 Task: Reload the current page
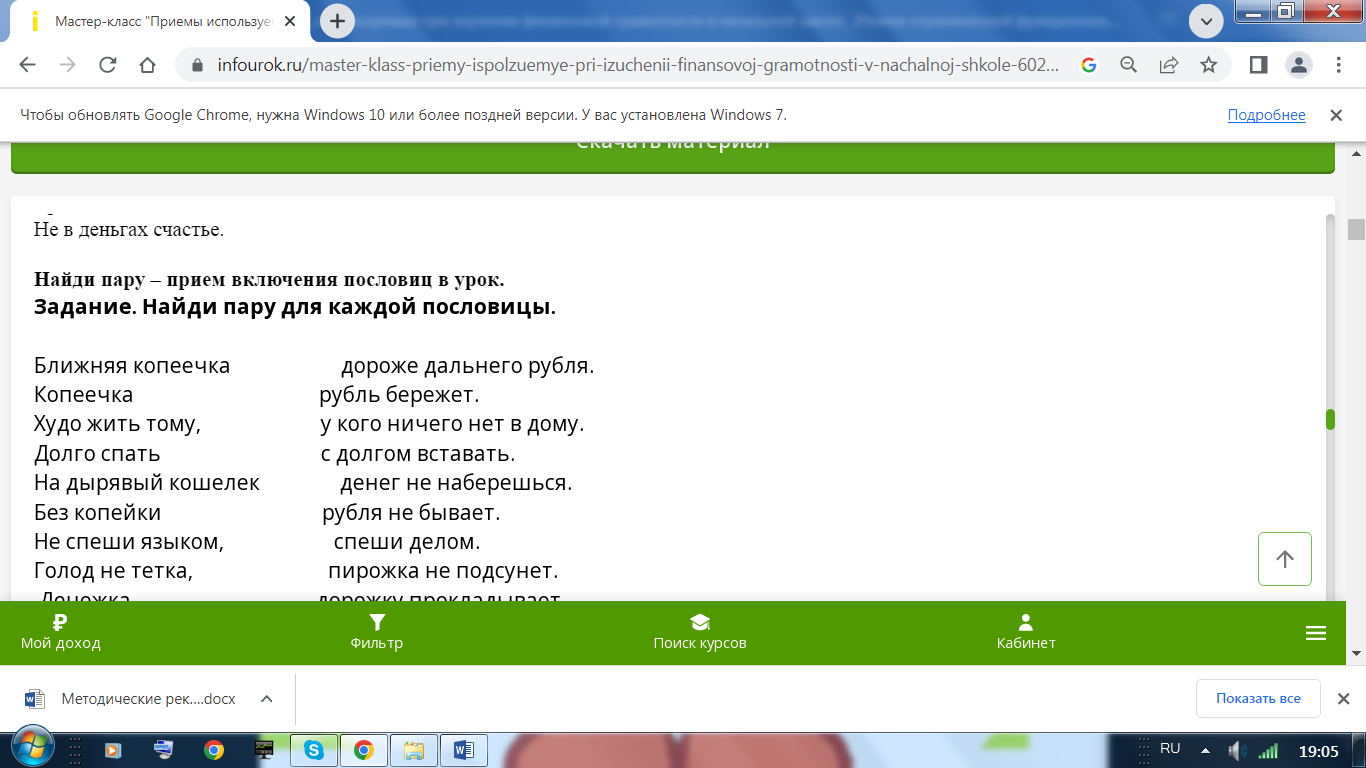coord(108,65)
